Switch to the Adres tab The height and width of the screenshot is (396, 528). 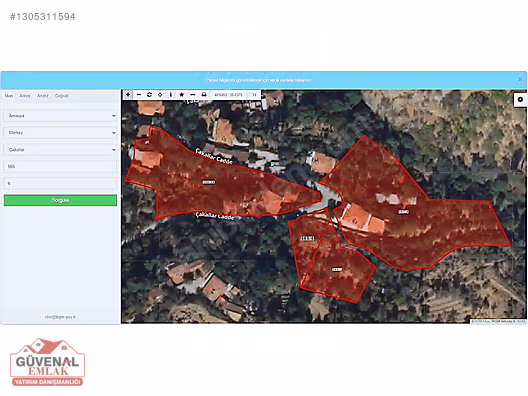pyautogui.click(x=25, y=96)
